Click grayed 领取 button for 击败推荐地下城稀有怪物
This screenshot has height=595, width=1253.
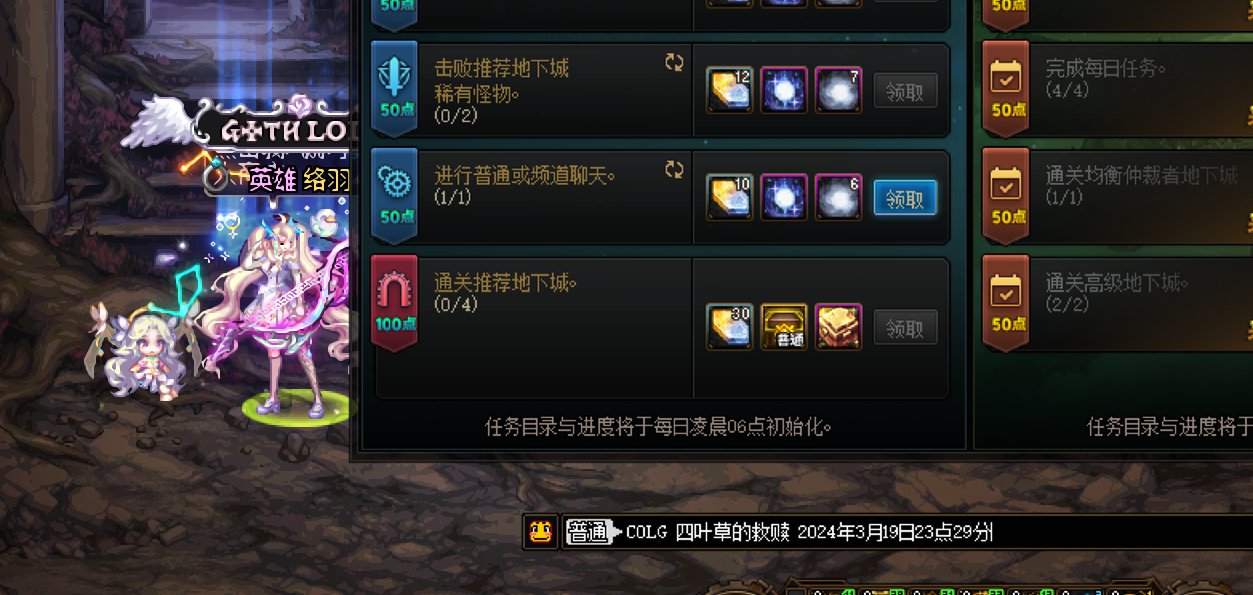click(x=905, y=92)
